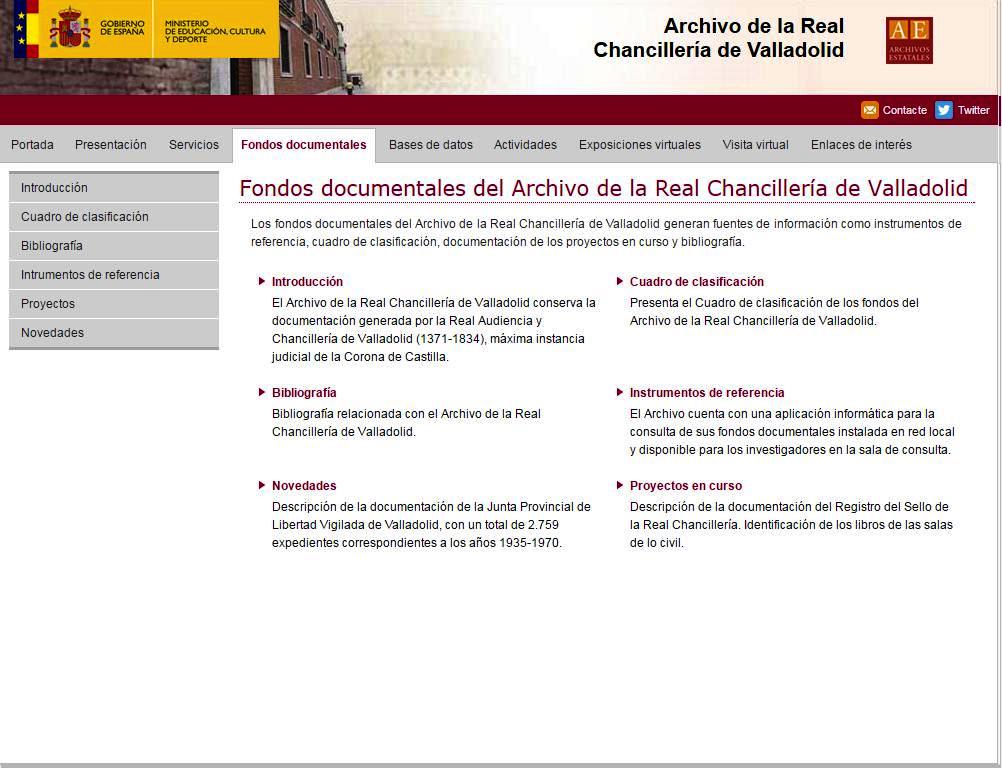This screenshot has width=1002, height=768.
Task: Click the Contacte envelope icon
Action: 870,110
